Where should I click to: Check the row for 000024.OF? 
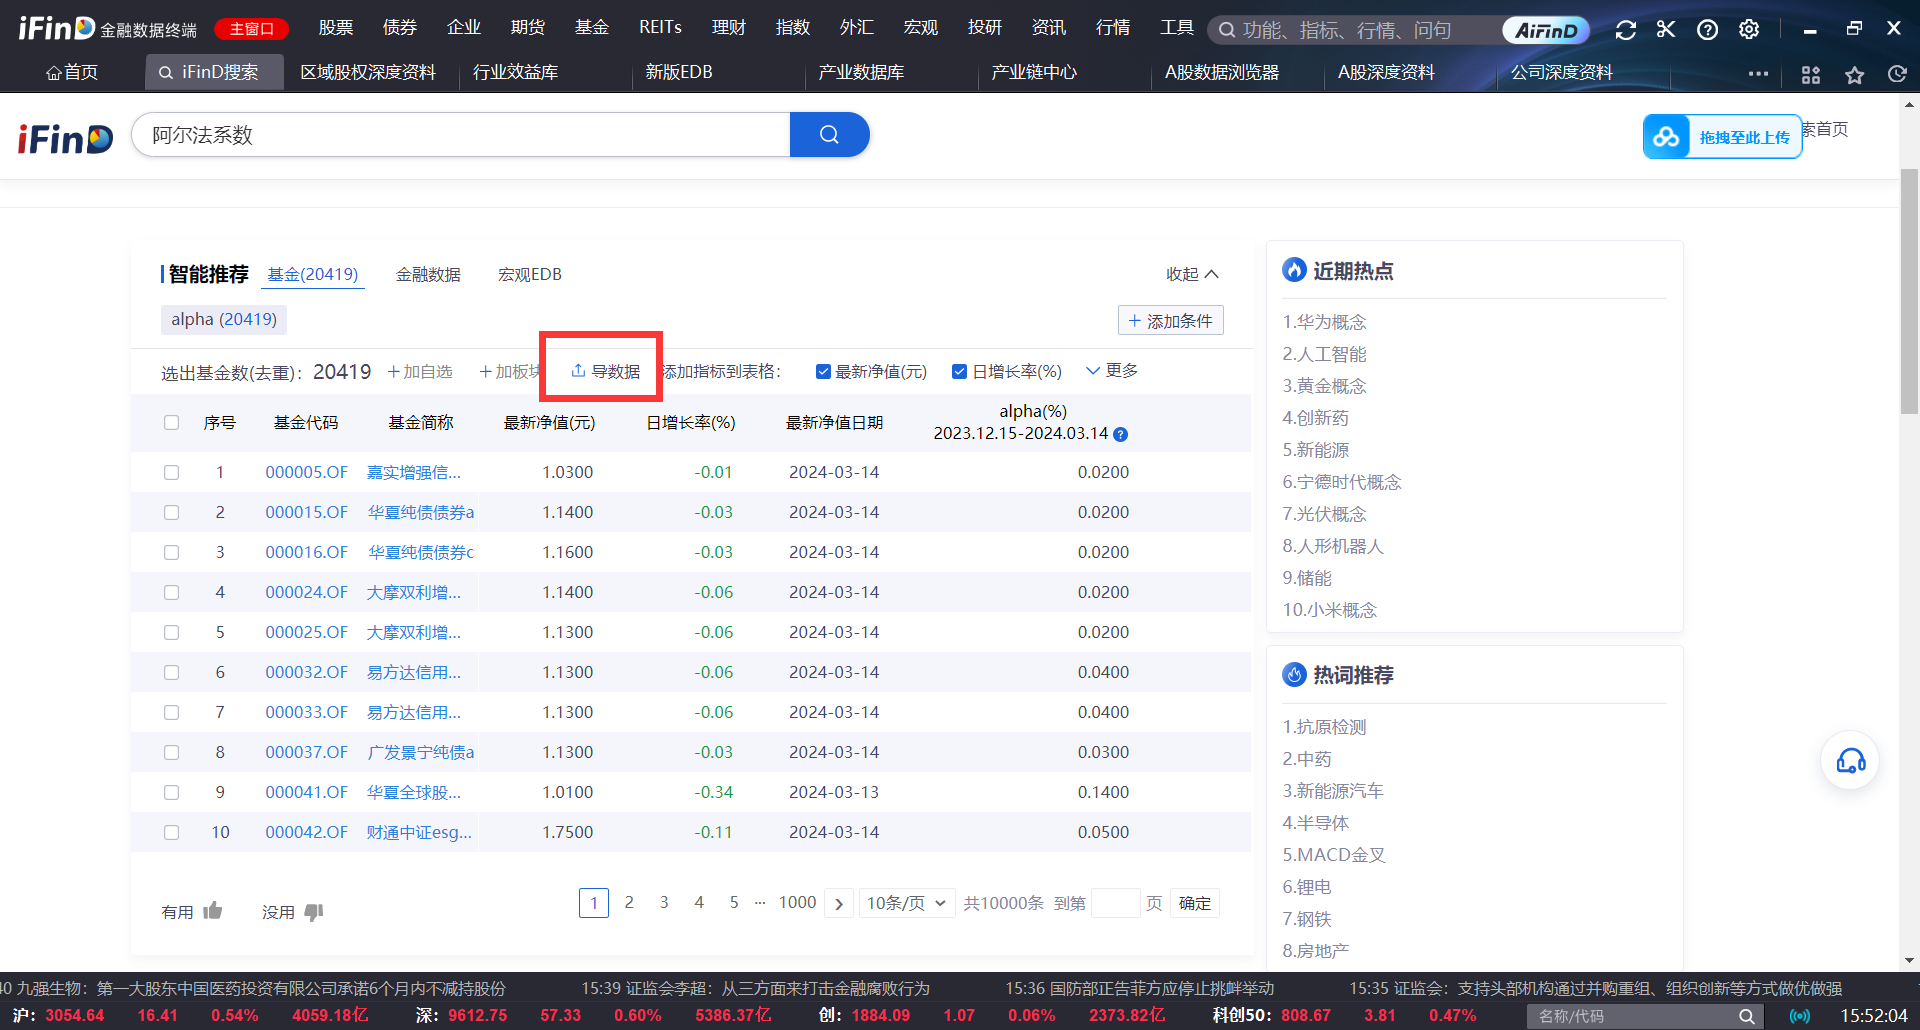pos(172,592)
